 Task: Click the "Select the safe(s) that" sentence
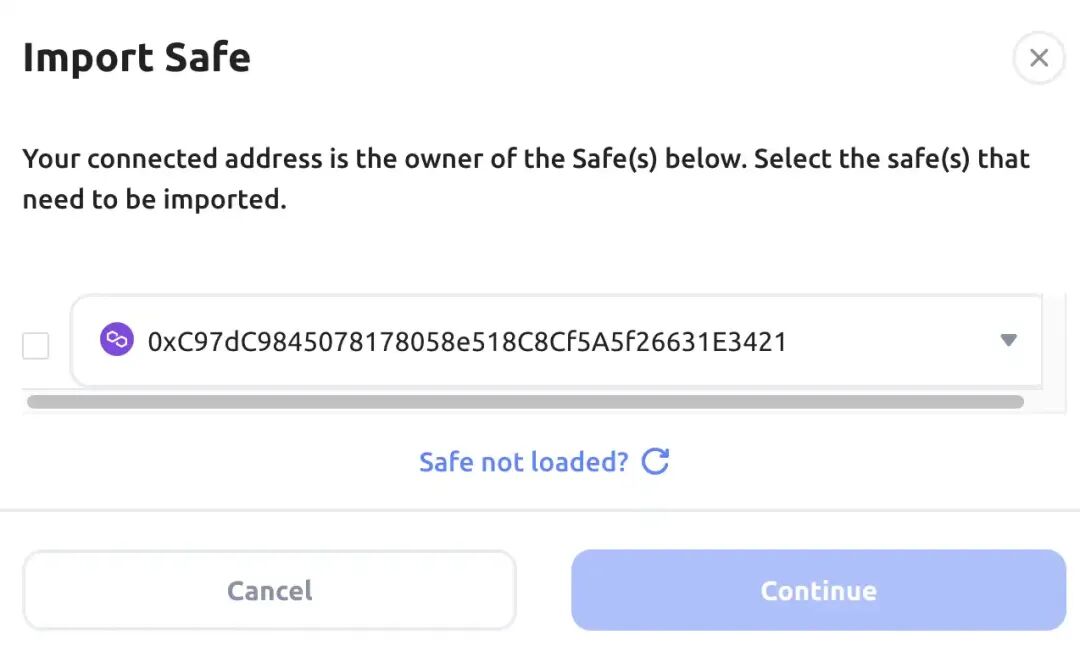890,159
